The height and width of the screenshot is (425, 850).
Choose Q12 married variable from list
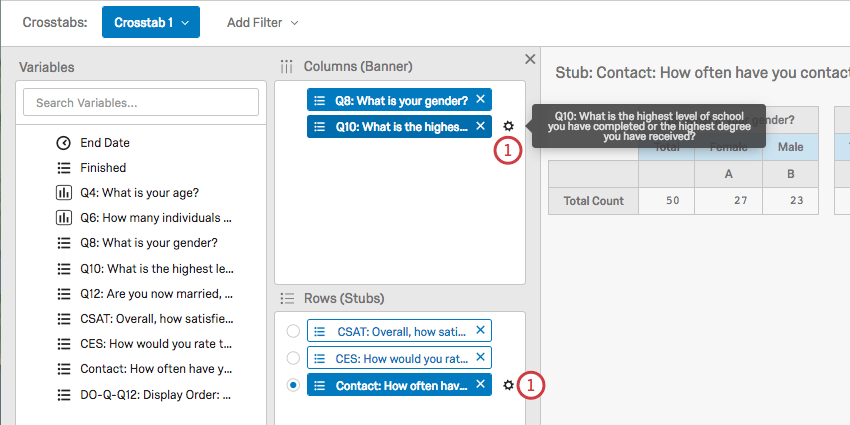(x=156, y=293)
